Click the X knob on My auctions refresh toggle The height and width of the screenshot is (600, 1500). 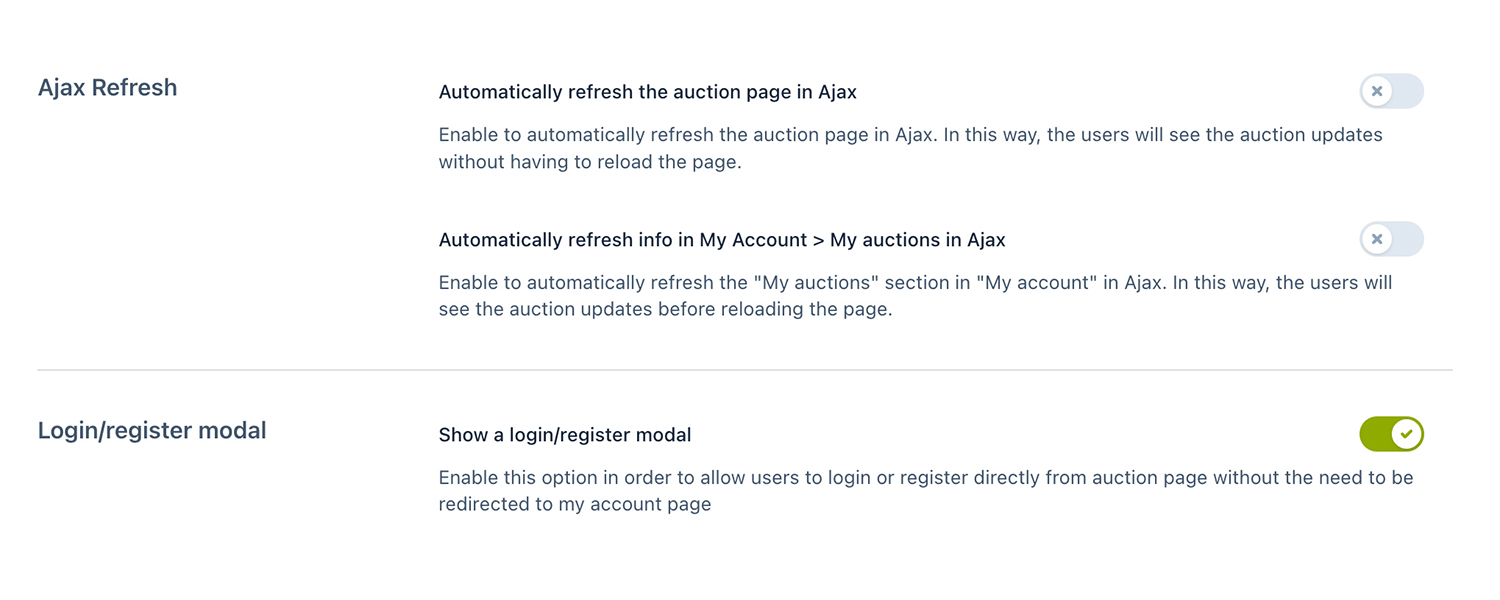point(1377,239)
